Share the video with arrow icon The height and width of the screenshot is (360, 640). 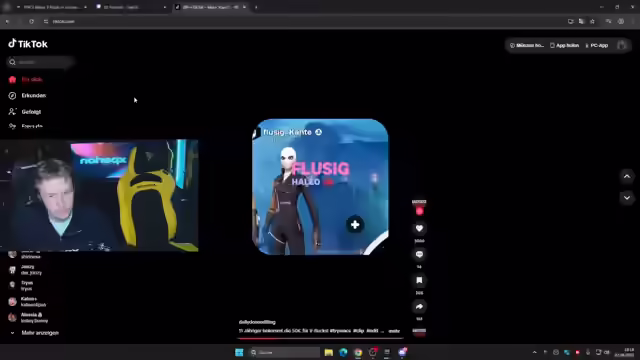(x=419, y=307)
